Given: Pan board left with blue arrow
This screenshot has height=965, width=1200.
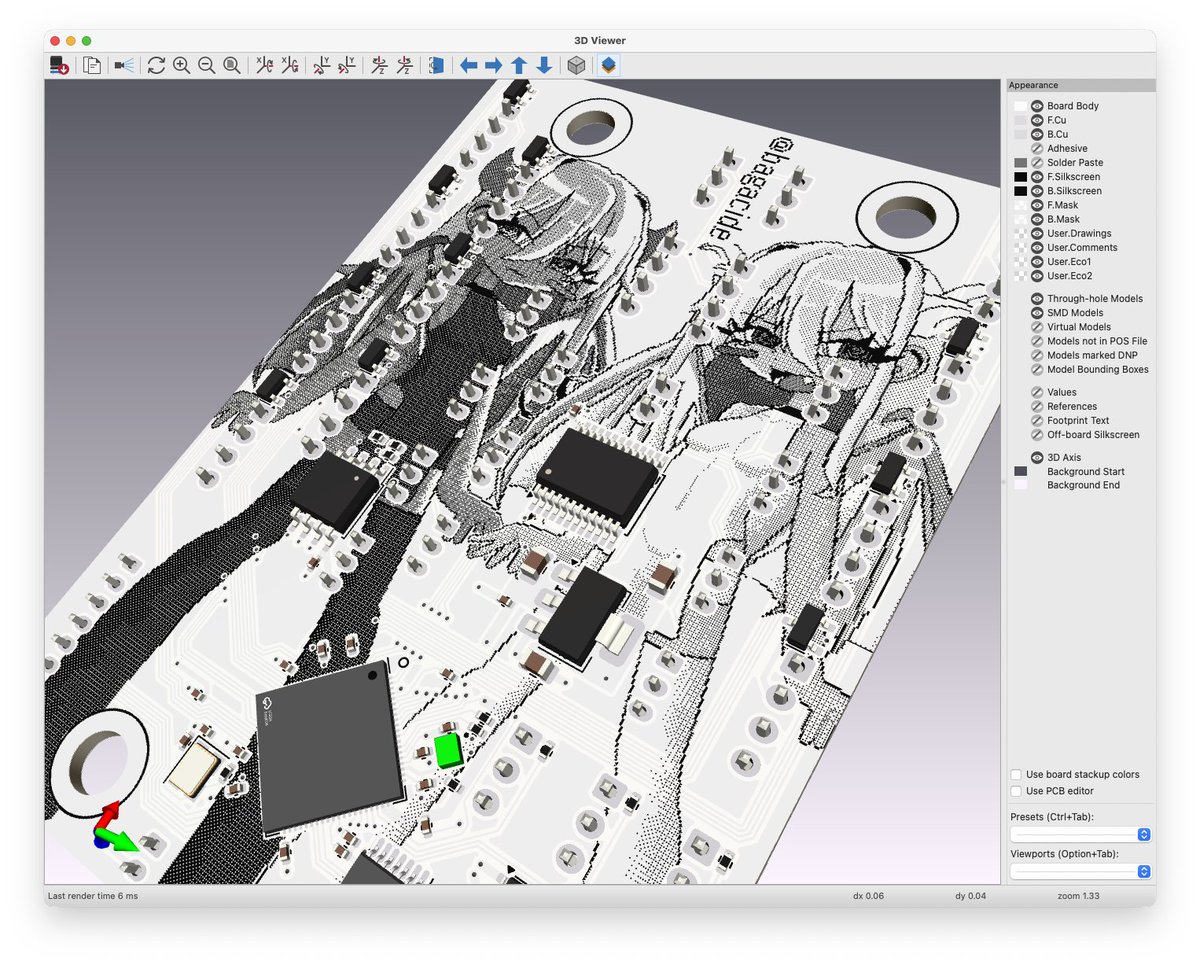Looking at the screenshot, I should pos(468,65).
